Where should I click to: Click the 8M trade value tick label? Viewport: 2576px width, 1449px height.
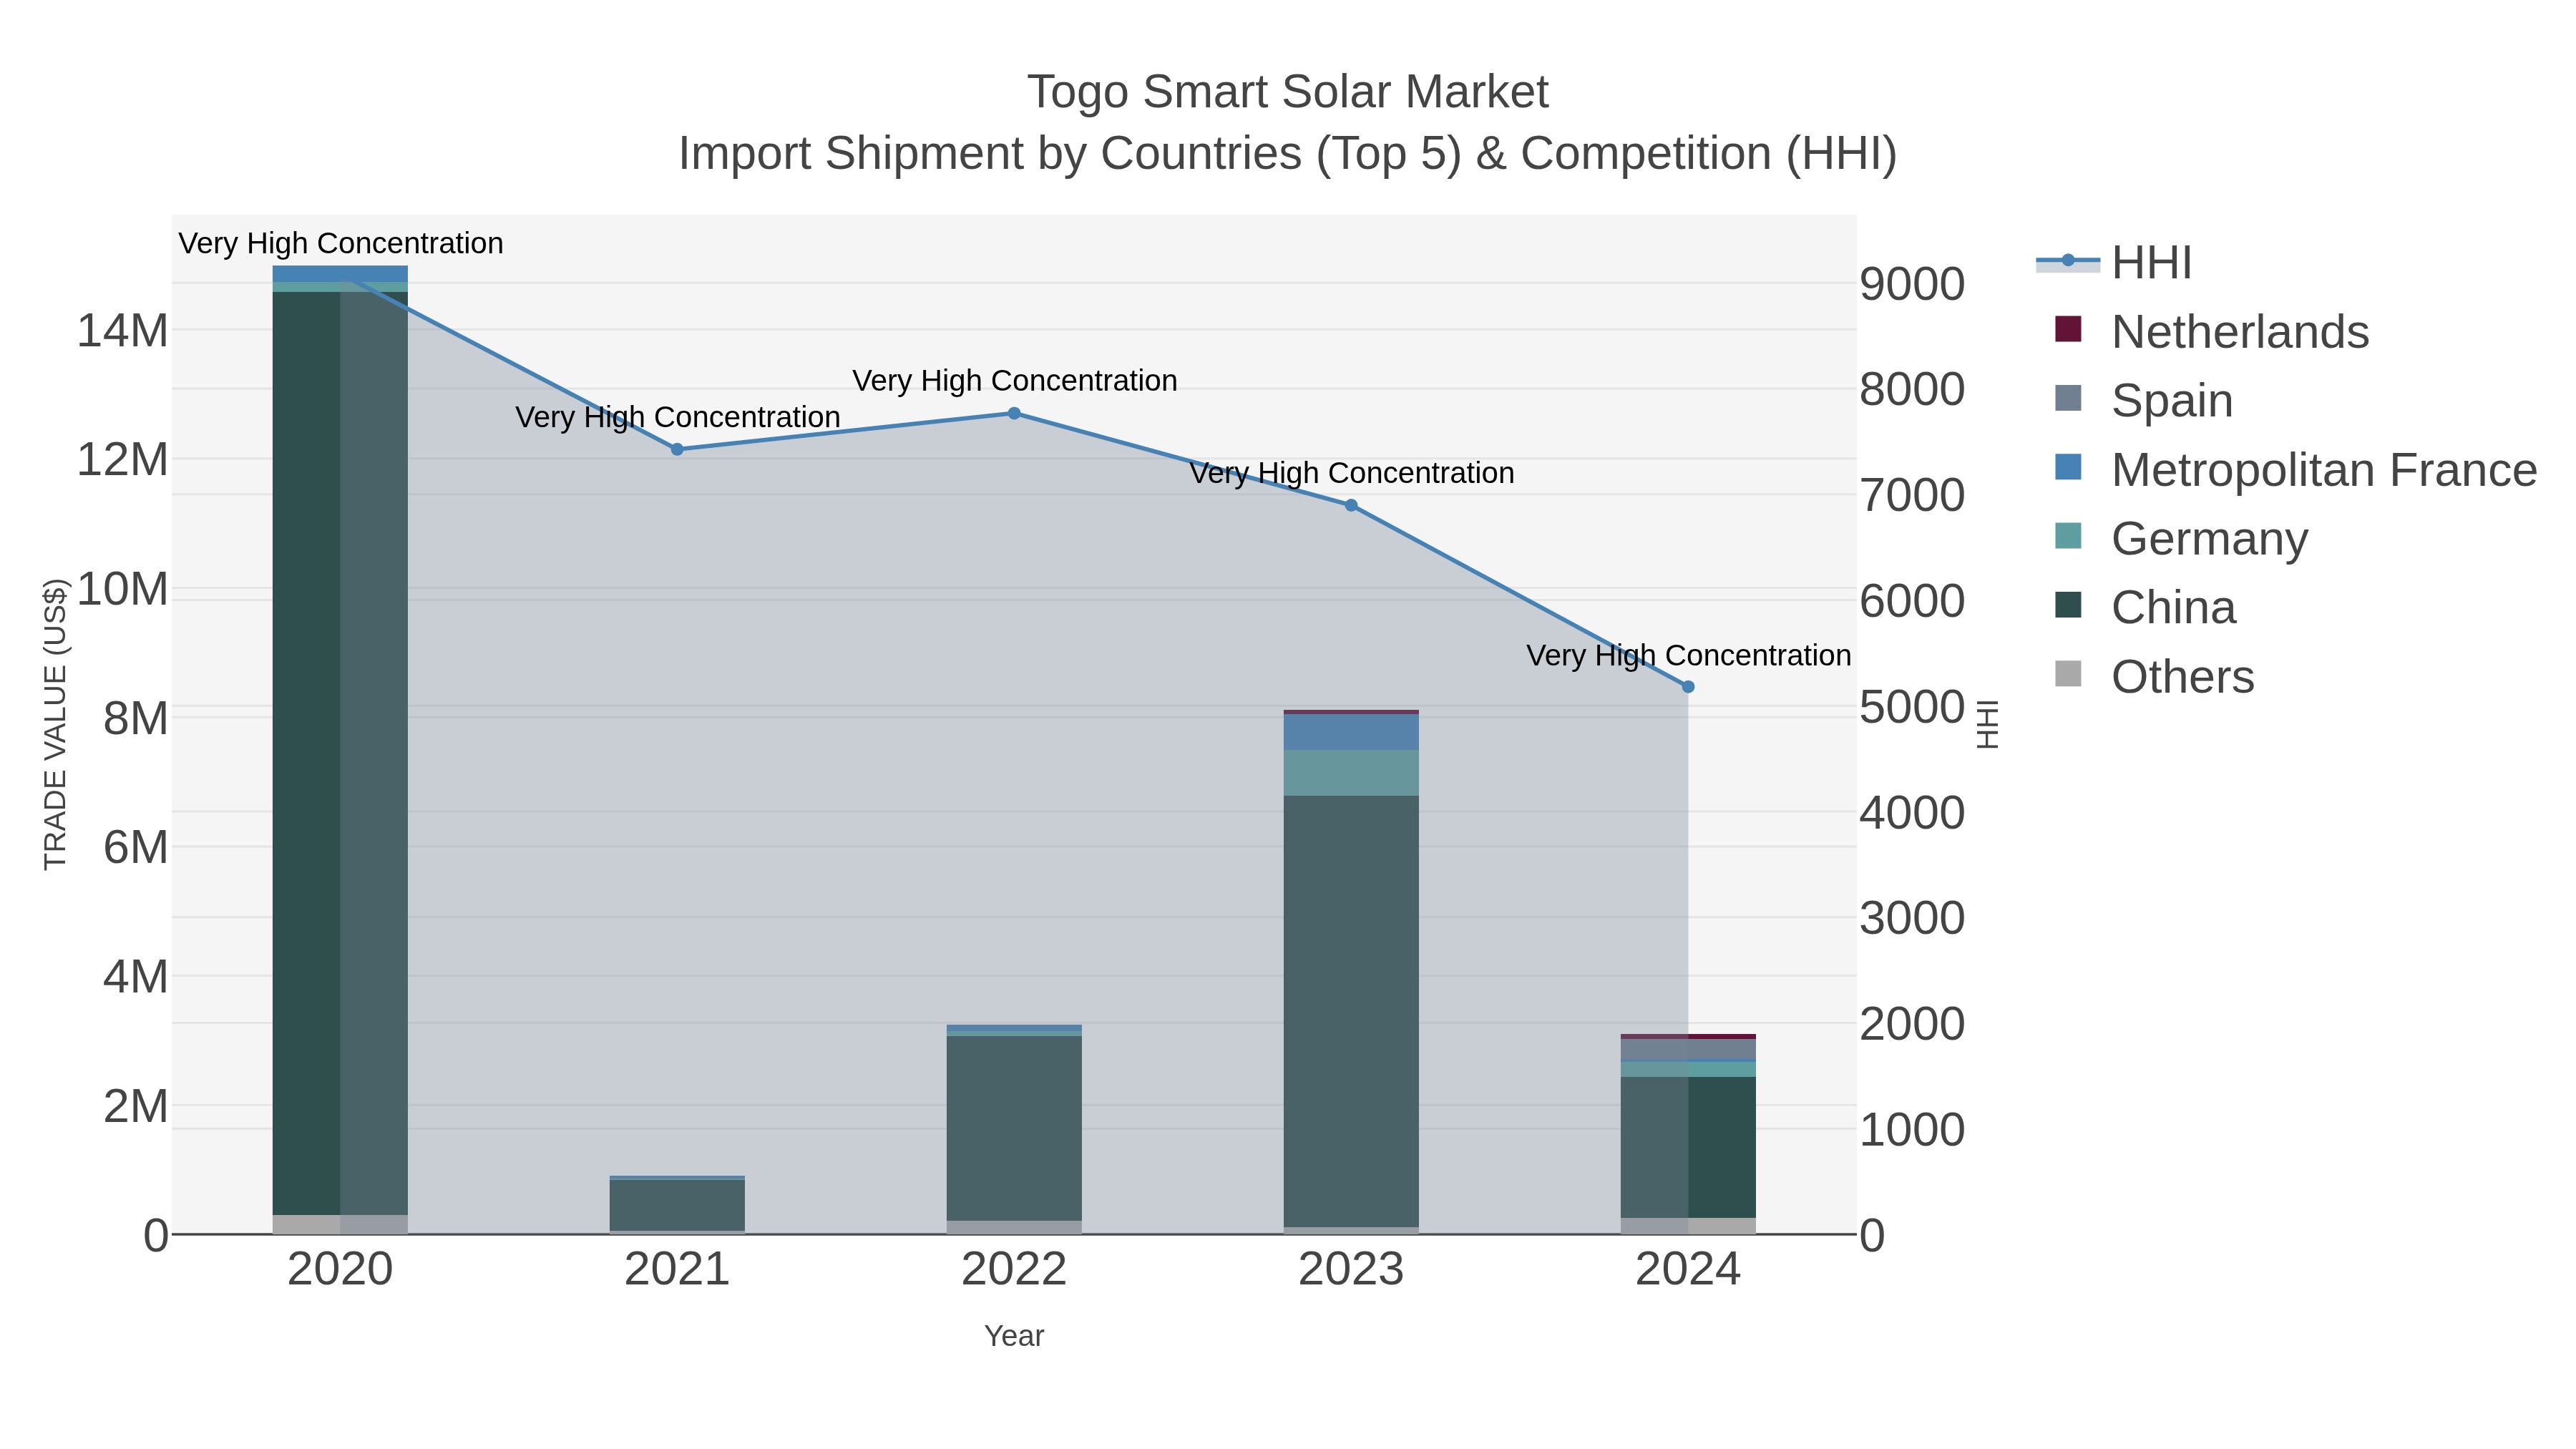pyautogui.click(x=135, y=718)
